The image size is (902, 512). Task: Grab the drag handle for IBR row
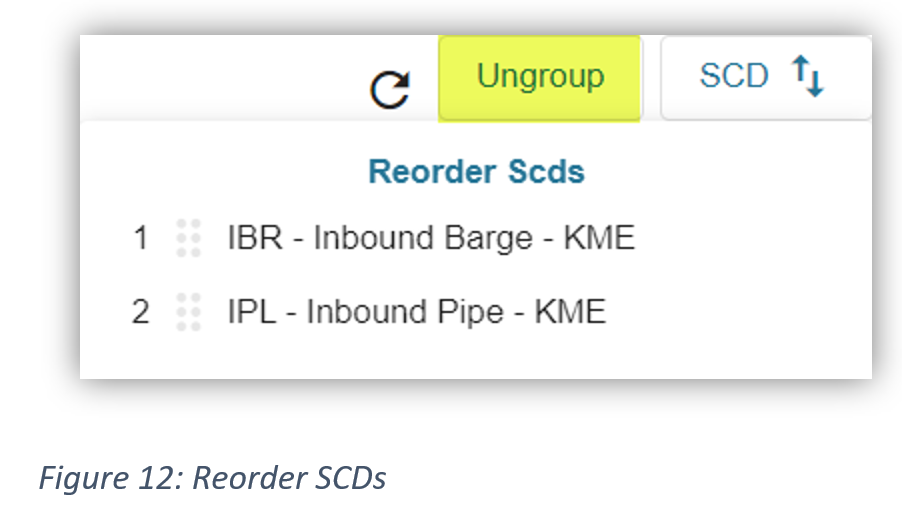(188, 238)
